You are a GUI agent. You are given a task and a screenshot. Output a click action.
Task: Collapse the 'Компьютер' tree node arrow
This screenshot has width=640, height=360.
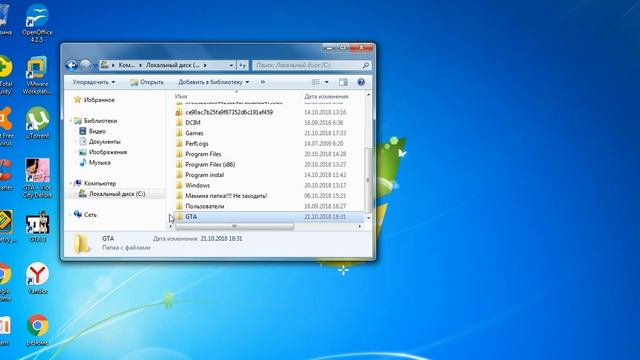tap(70, 183)
